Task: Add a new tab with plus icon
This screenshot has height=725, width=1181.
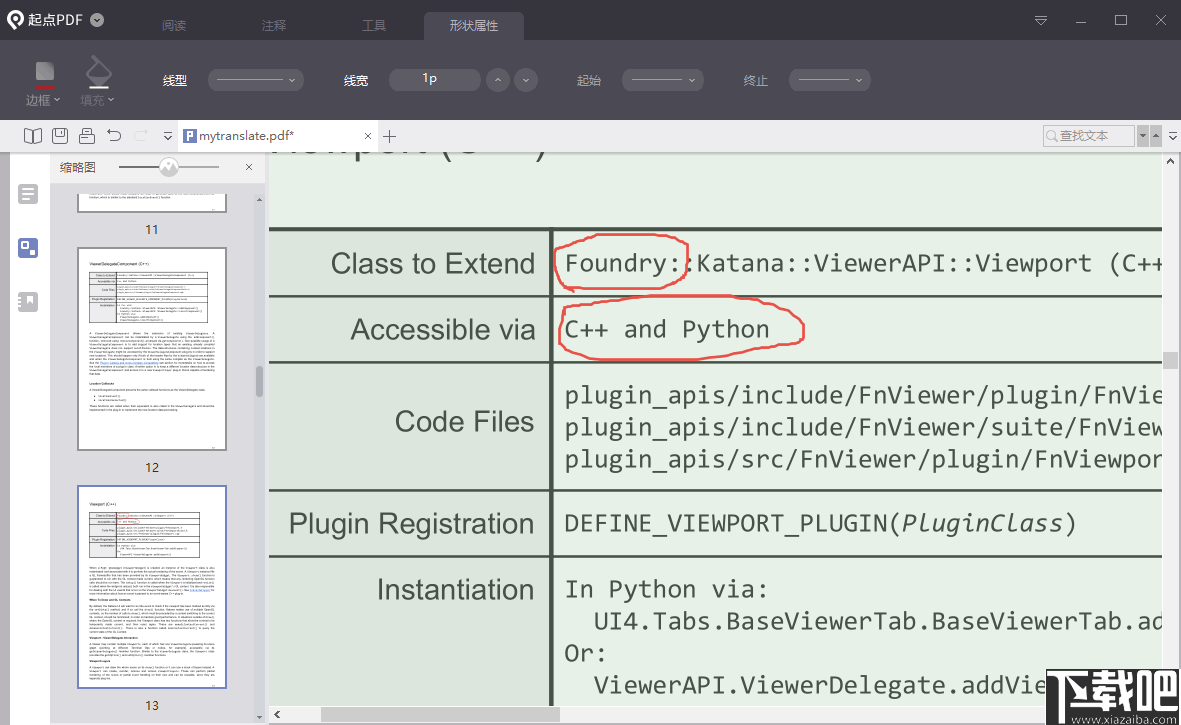Action: click(x=390, y=136)
